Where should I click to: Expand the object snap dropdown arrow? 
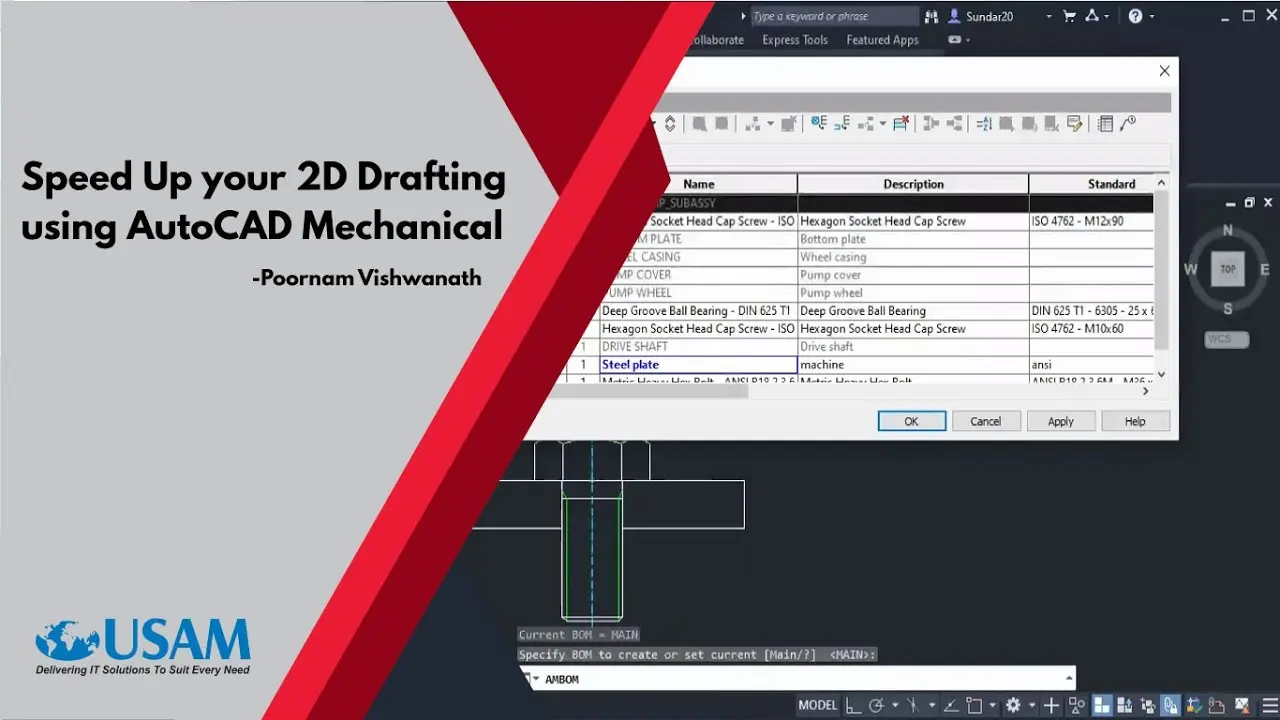[991, 705]
